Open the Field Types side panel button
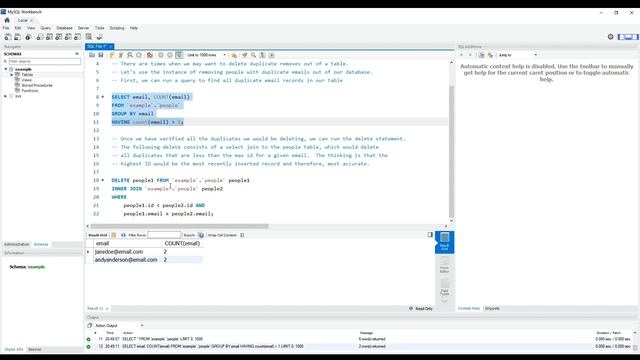The image size is (640, 360). pos(444,287)
